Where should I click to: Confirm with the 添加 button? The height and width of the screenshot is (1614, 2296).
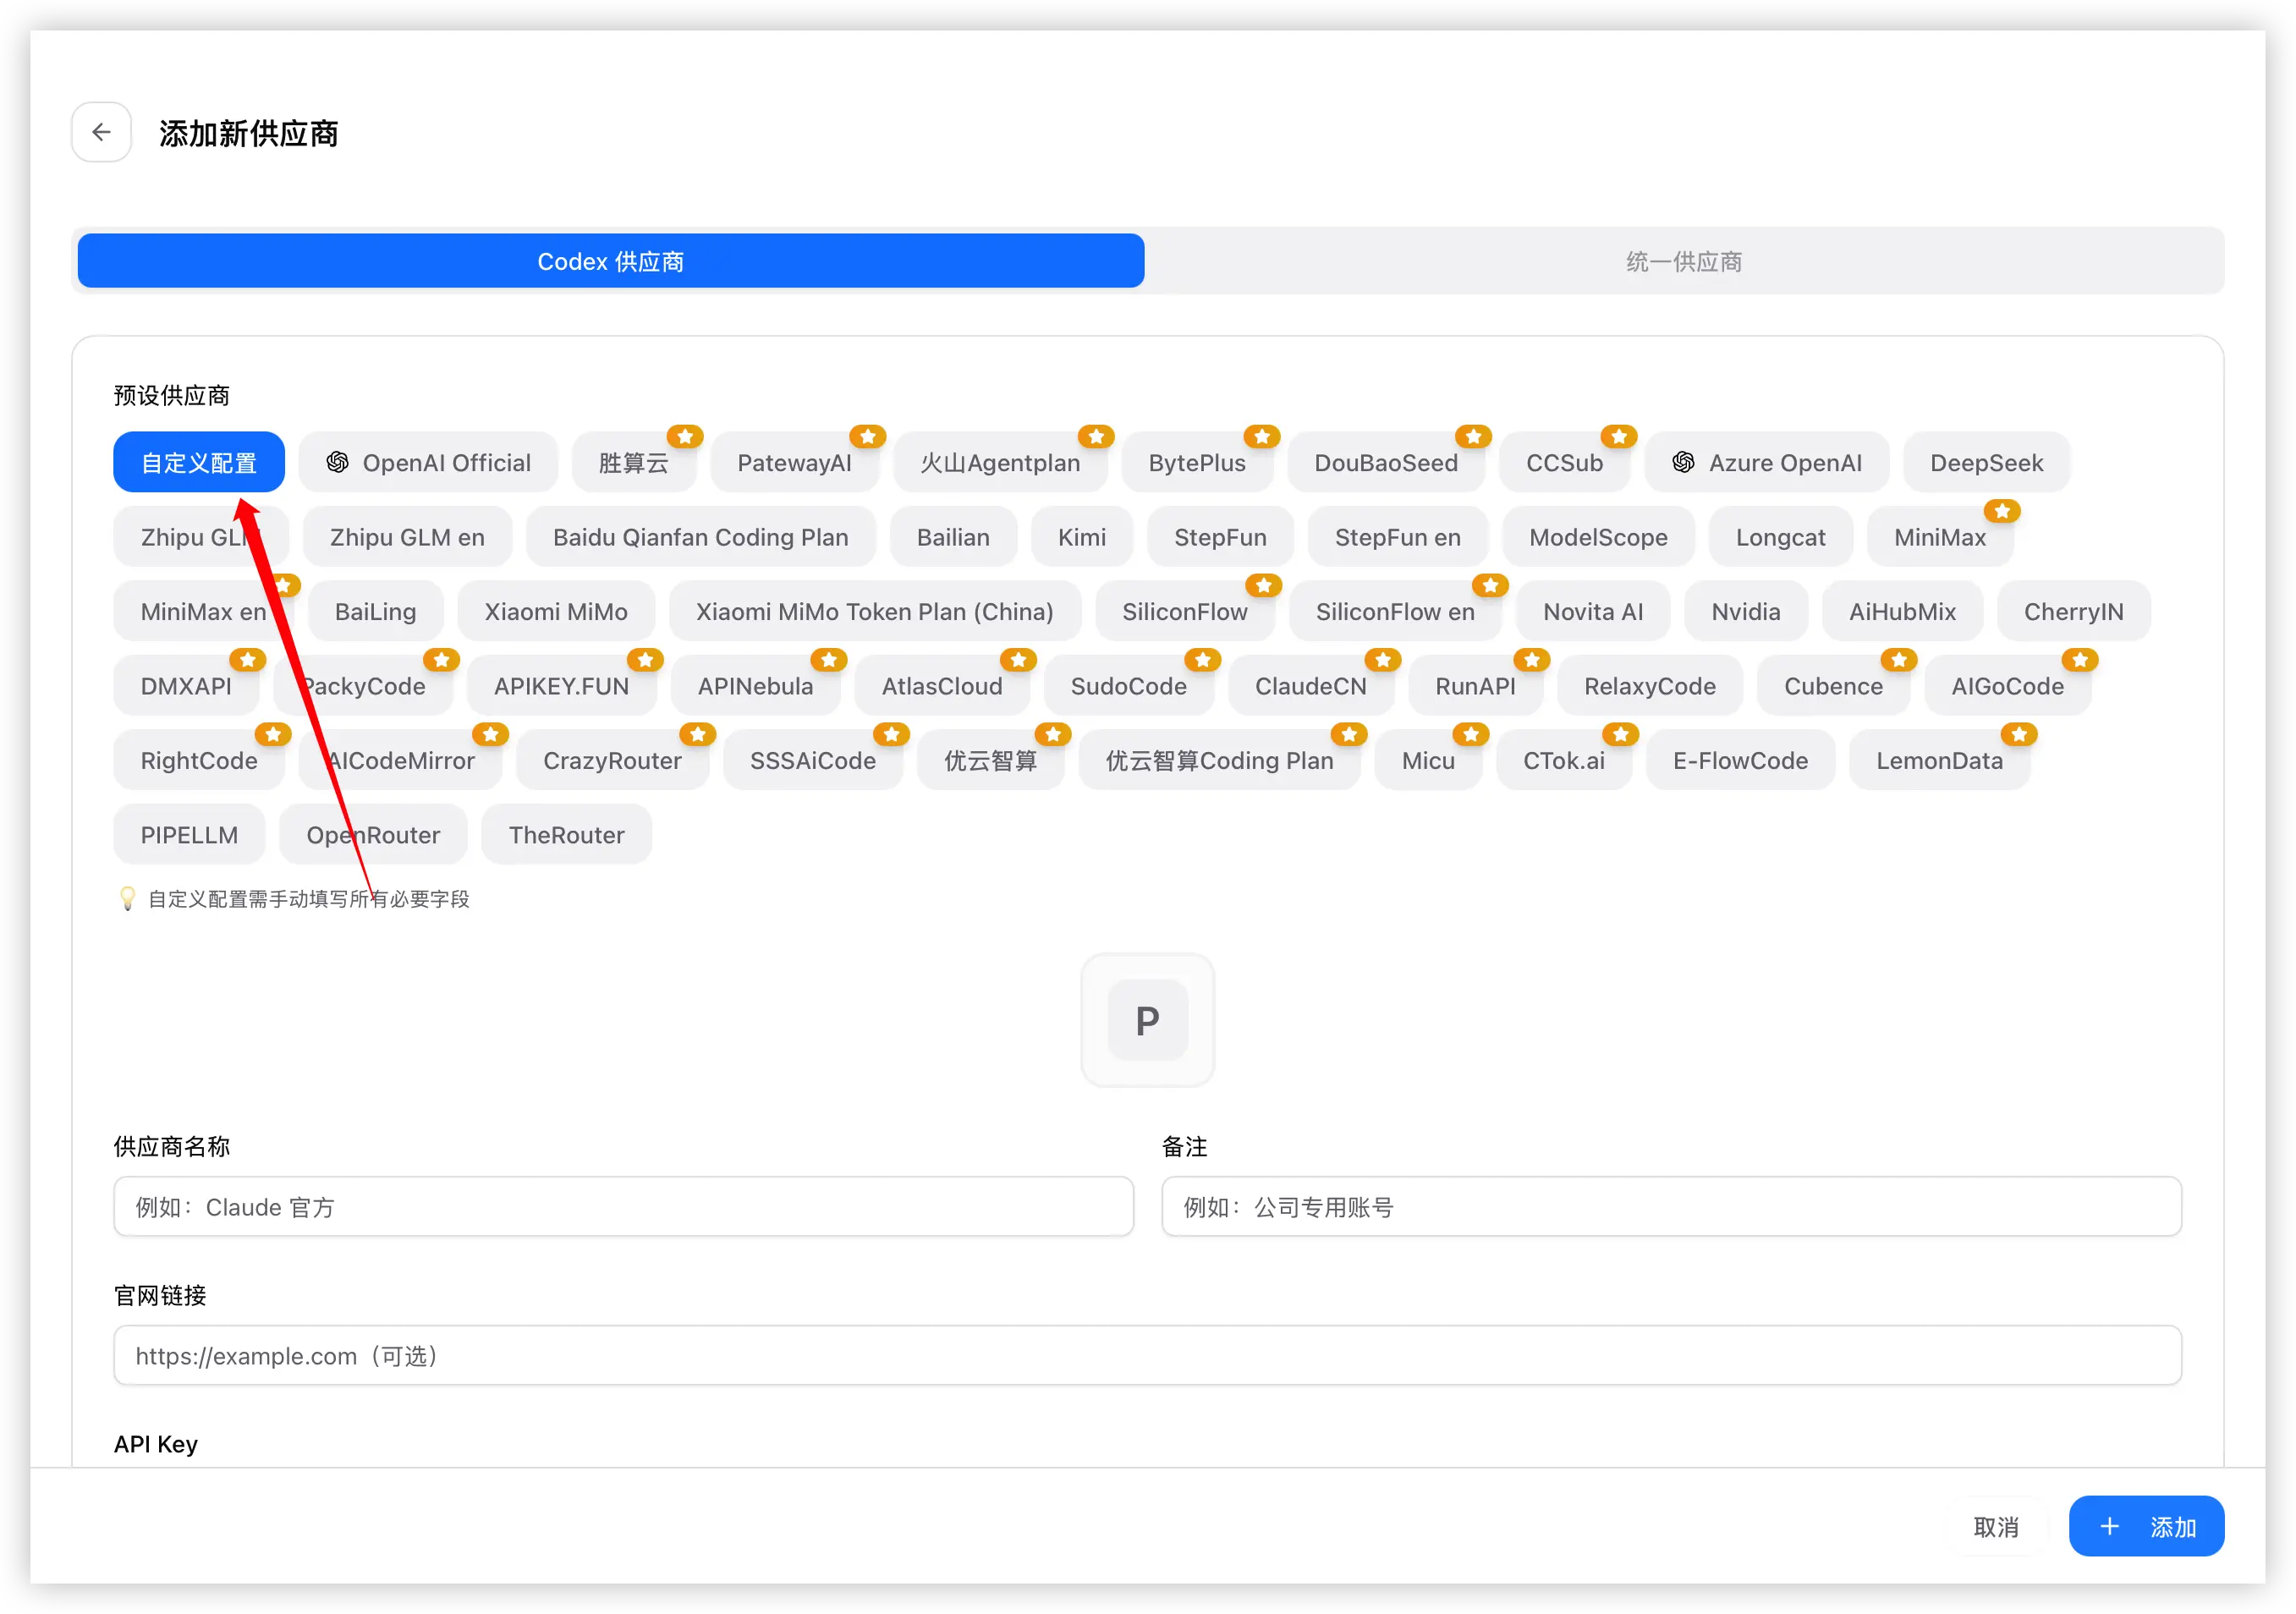[x=2146, y=1526]
